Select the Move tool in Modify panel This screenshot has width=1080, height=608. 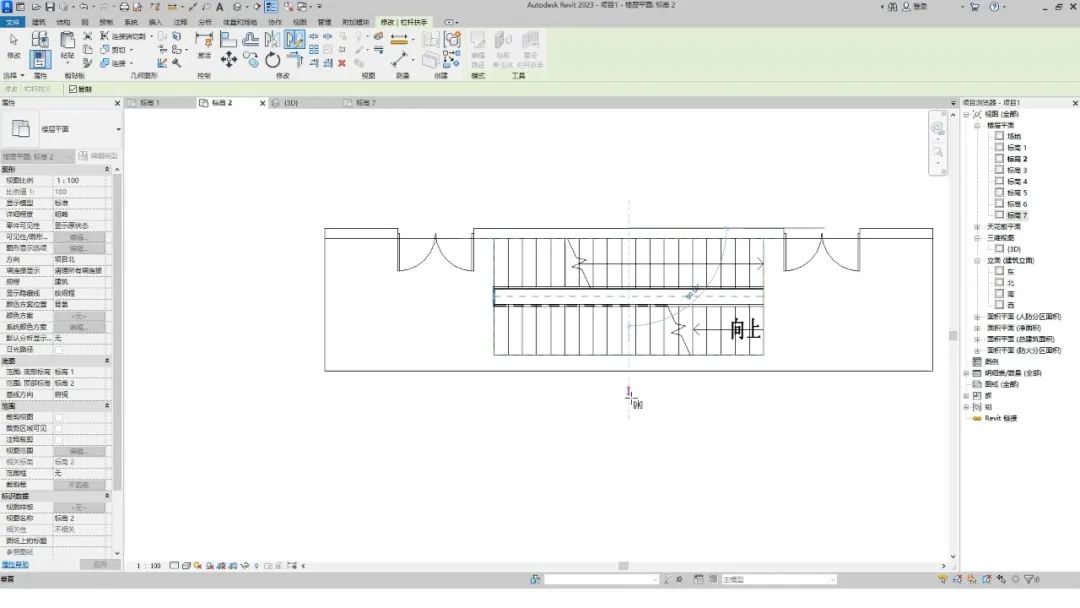click(x=229, y=60)
